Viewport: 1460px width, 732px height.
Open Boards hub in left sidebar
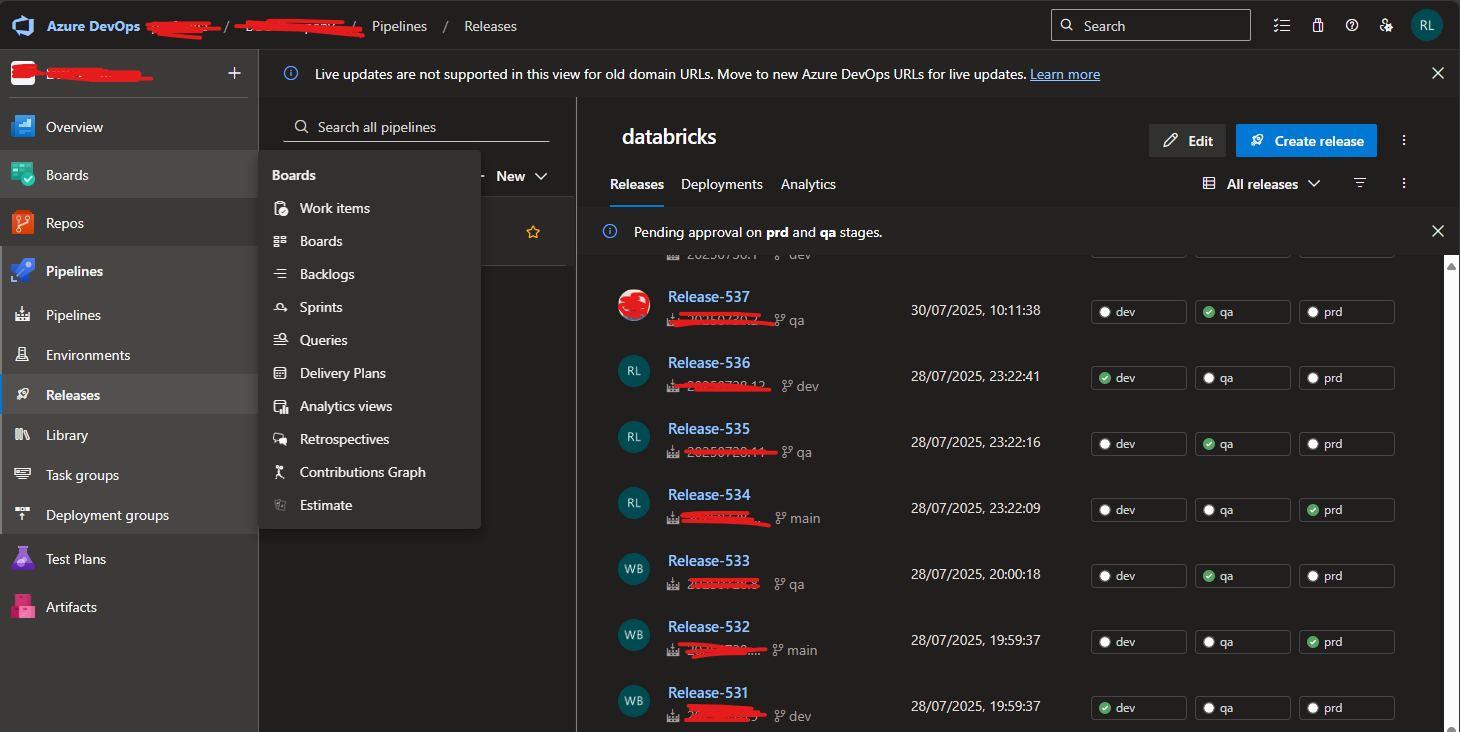129,175
